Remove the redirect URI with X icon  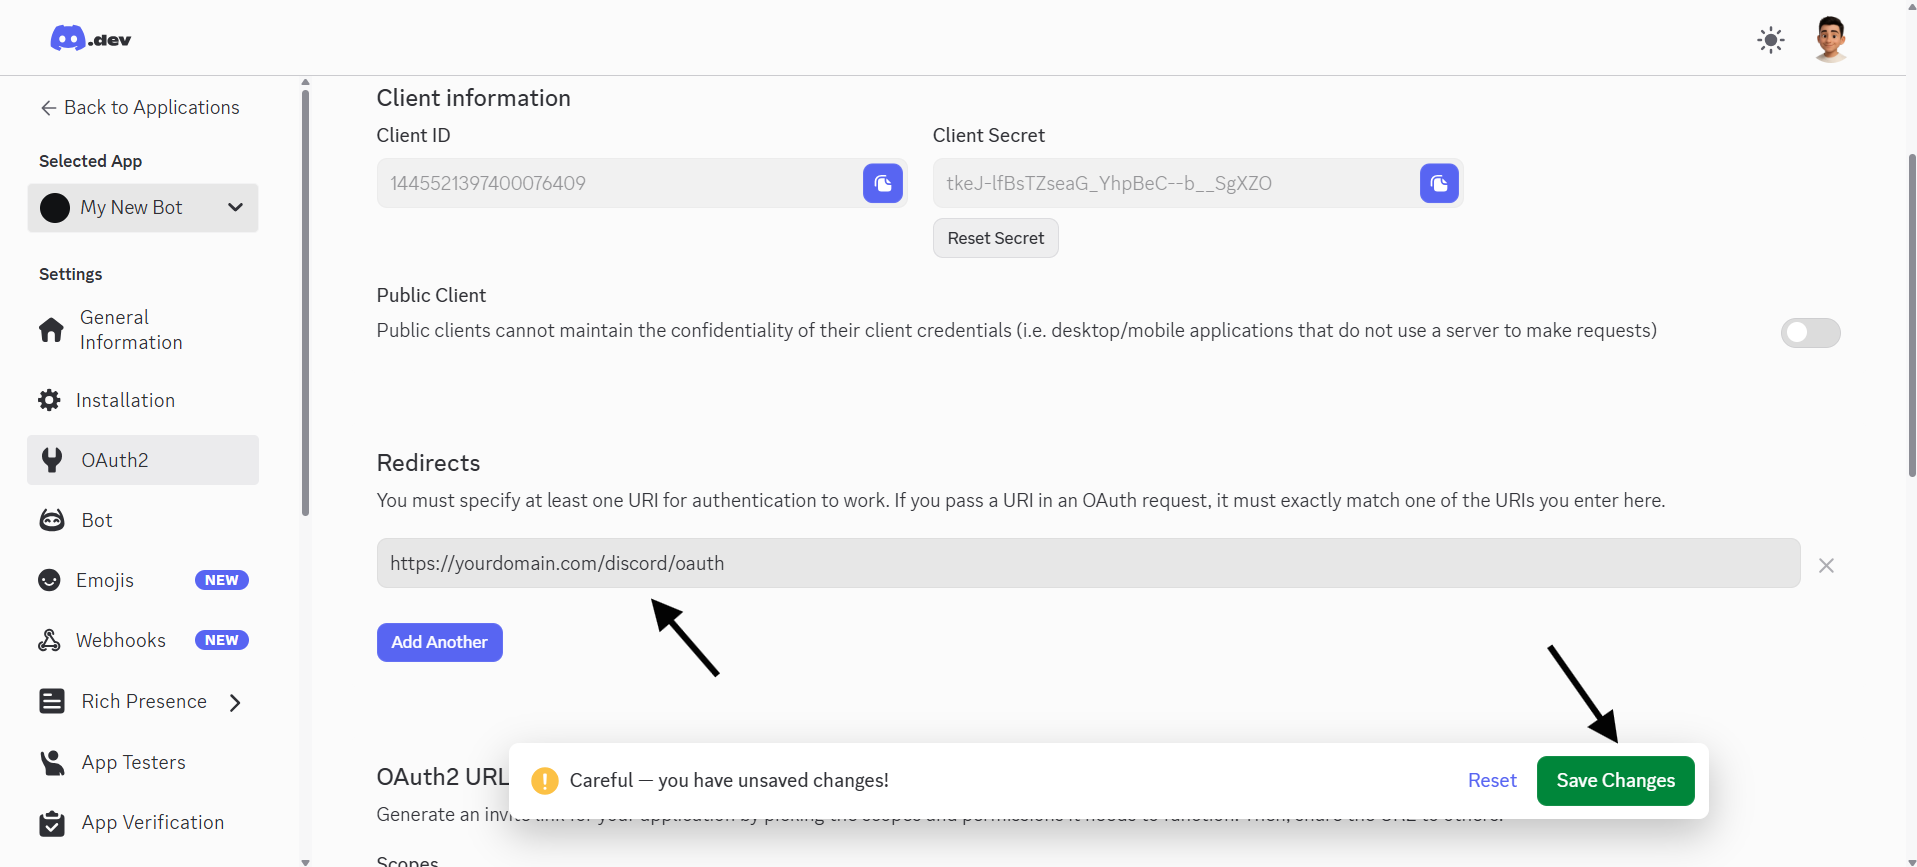click(1826, 565)
